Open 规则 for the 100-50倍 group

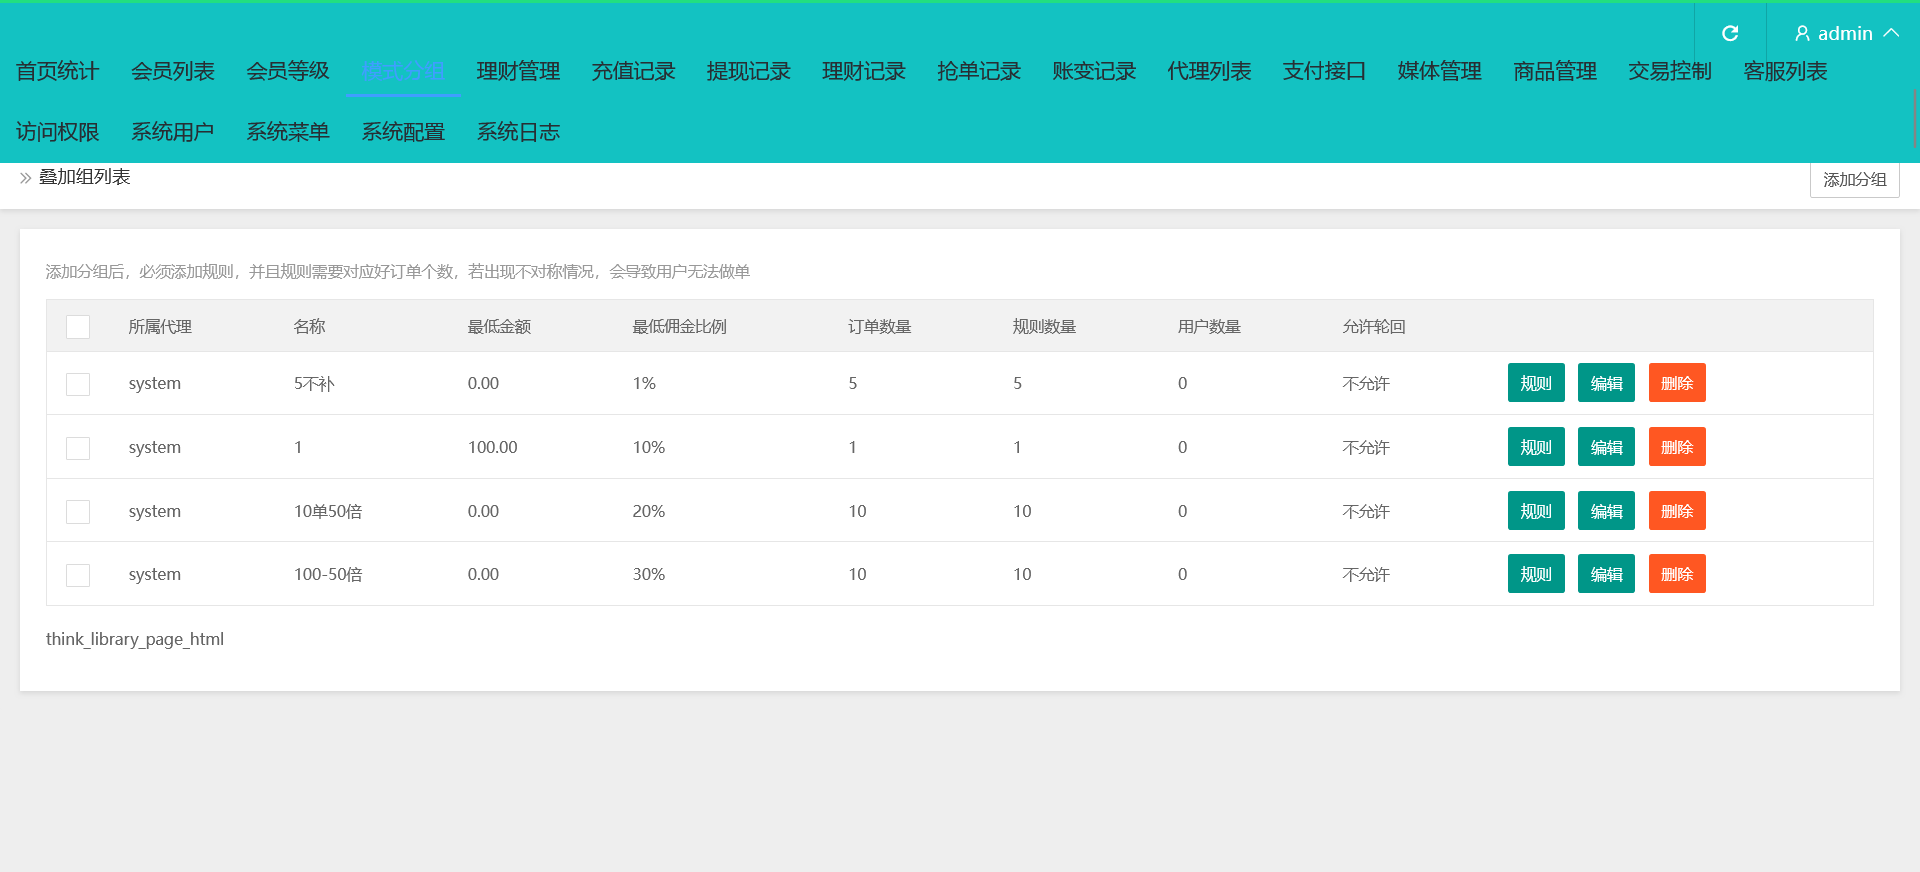pos(1535,574)
